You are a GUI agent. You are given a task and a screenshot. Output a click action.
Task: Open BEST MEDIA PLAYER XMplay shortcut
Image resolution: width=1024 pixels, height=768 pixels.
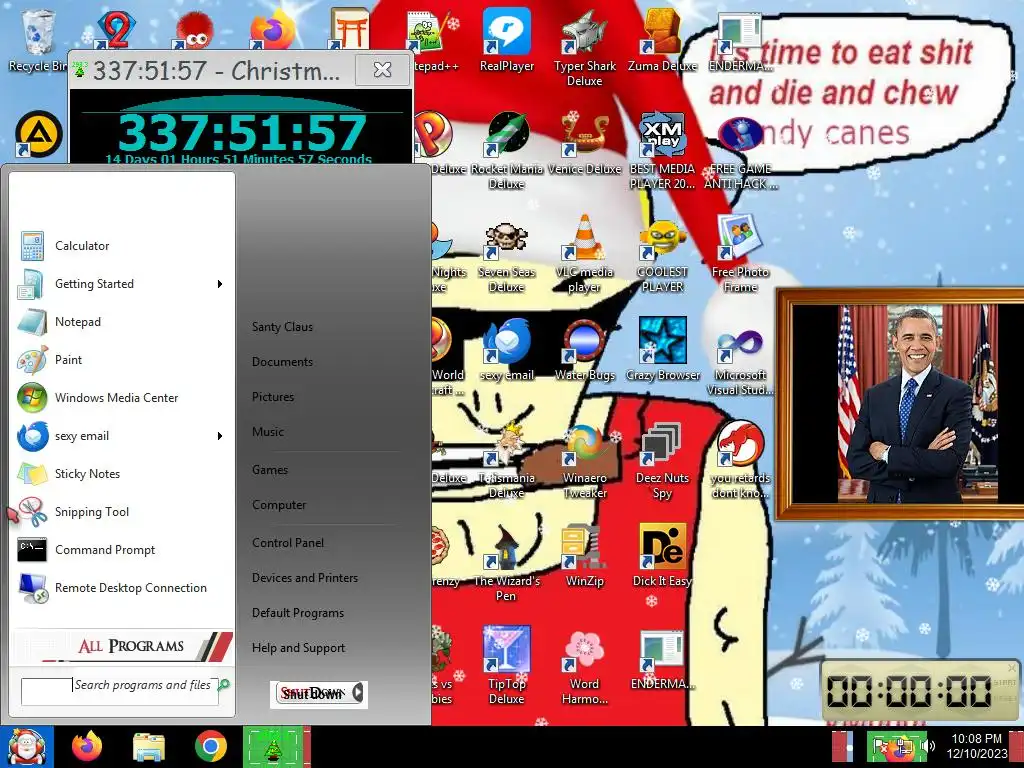(662, 150)
